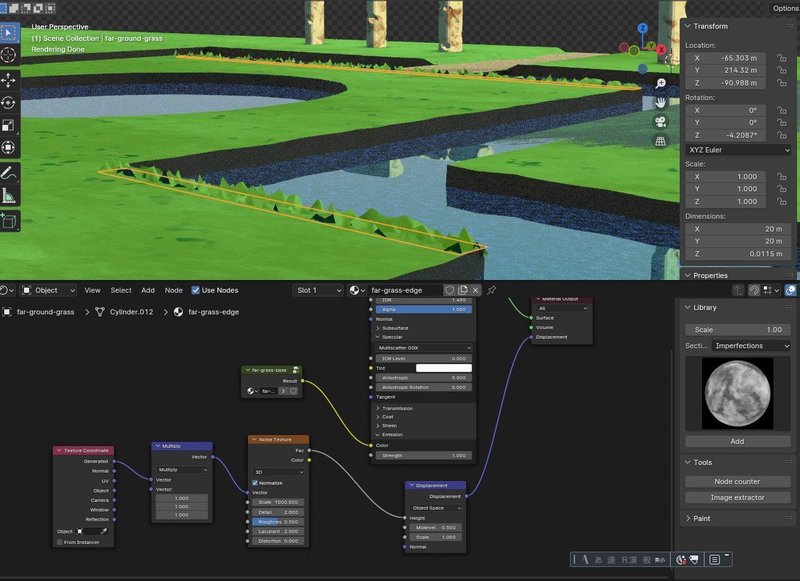Toggle lock for Scale X
This screenshot has height=581, width=800.
click(781, 176)
